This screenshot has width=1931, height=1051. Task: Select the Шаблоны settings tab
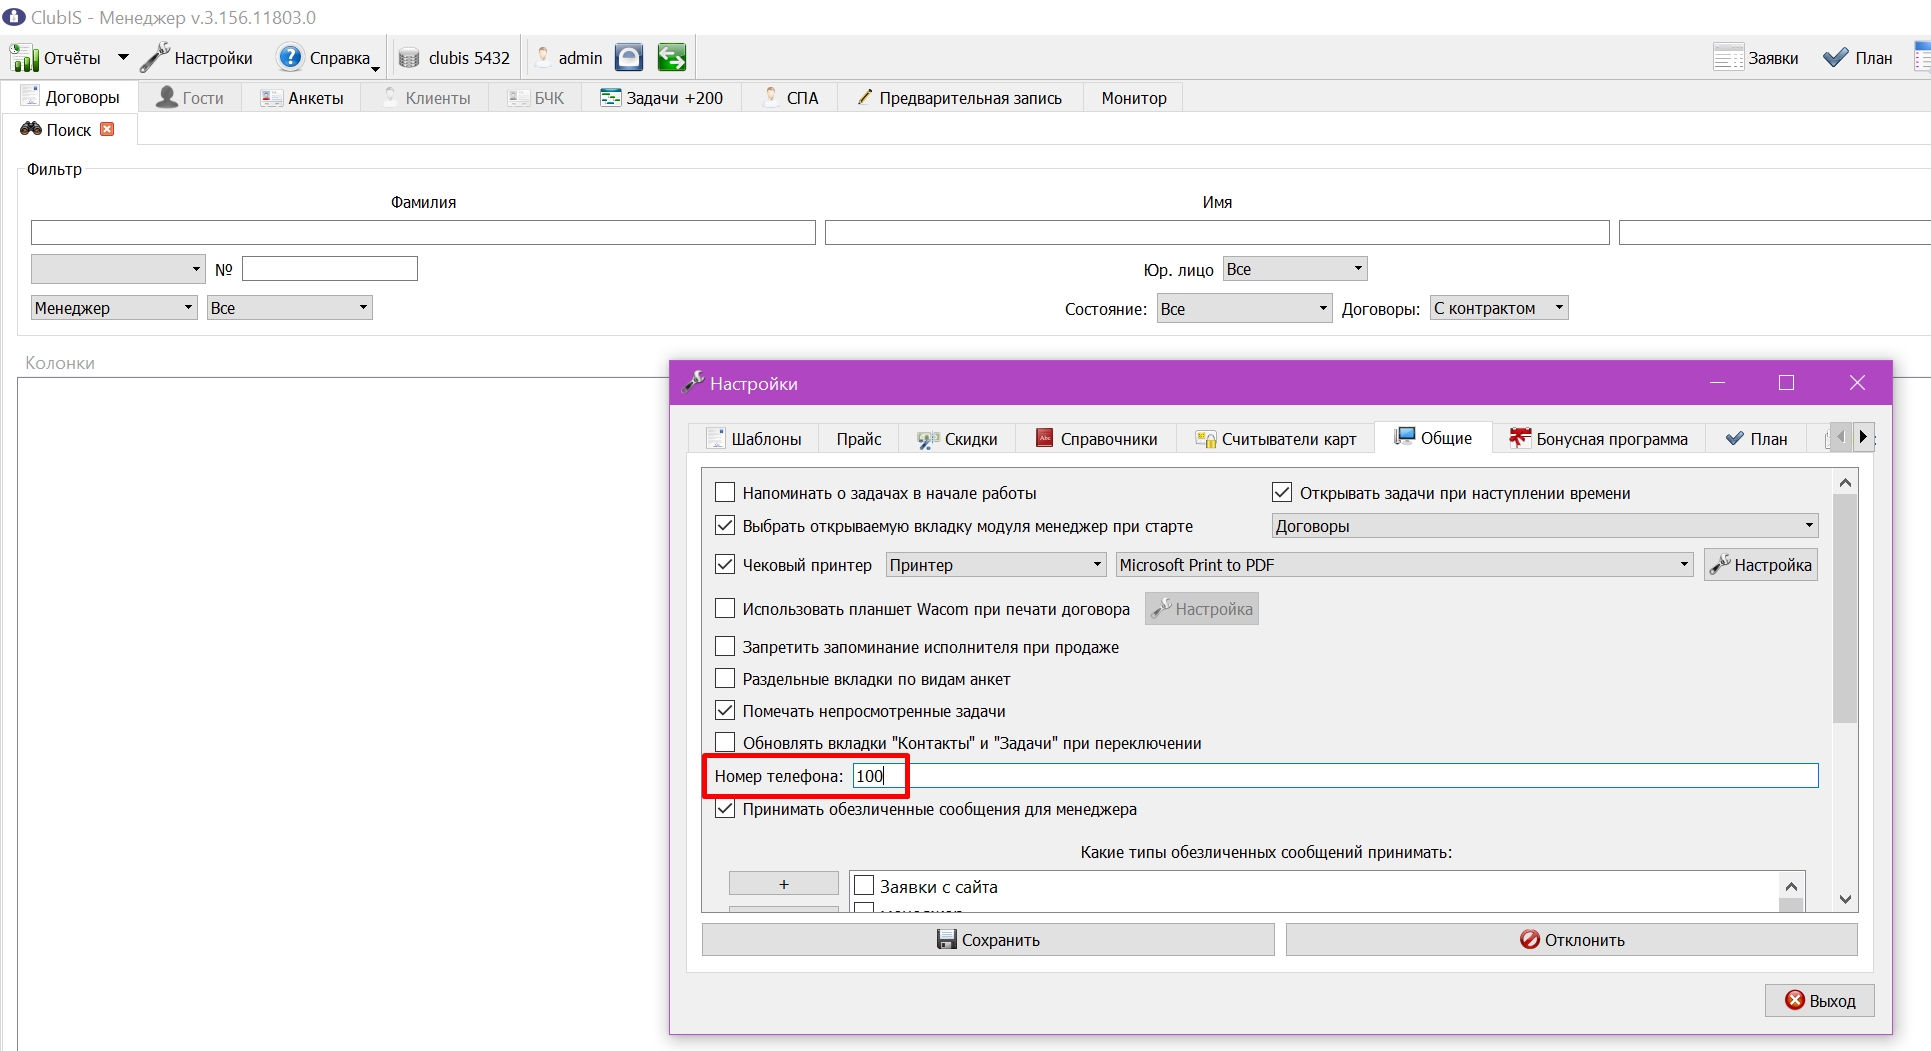[x=754, y=439]
